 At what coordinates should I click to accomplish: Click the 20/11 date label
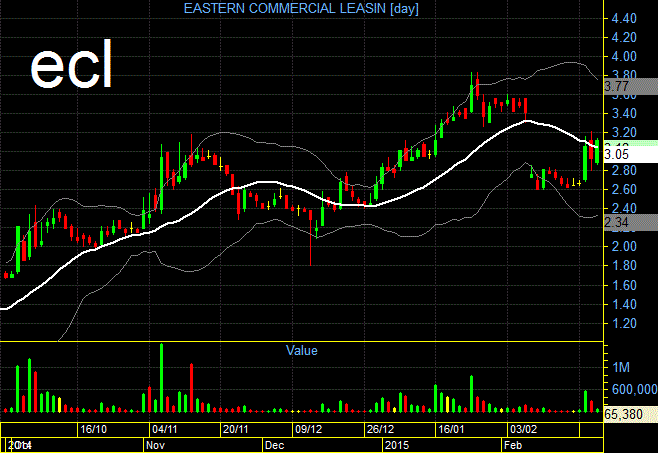[x=236, y=430]
